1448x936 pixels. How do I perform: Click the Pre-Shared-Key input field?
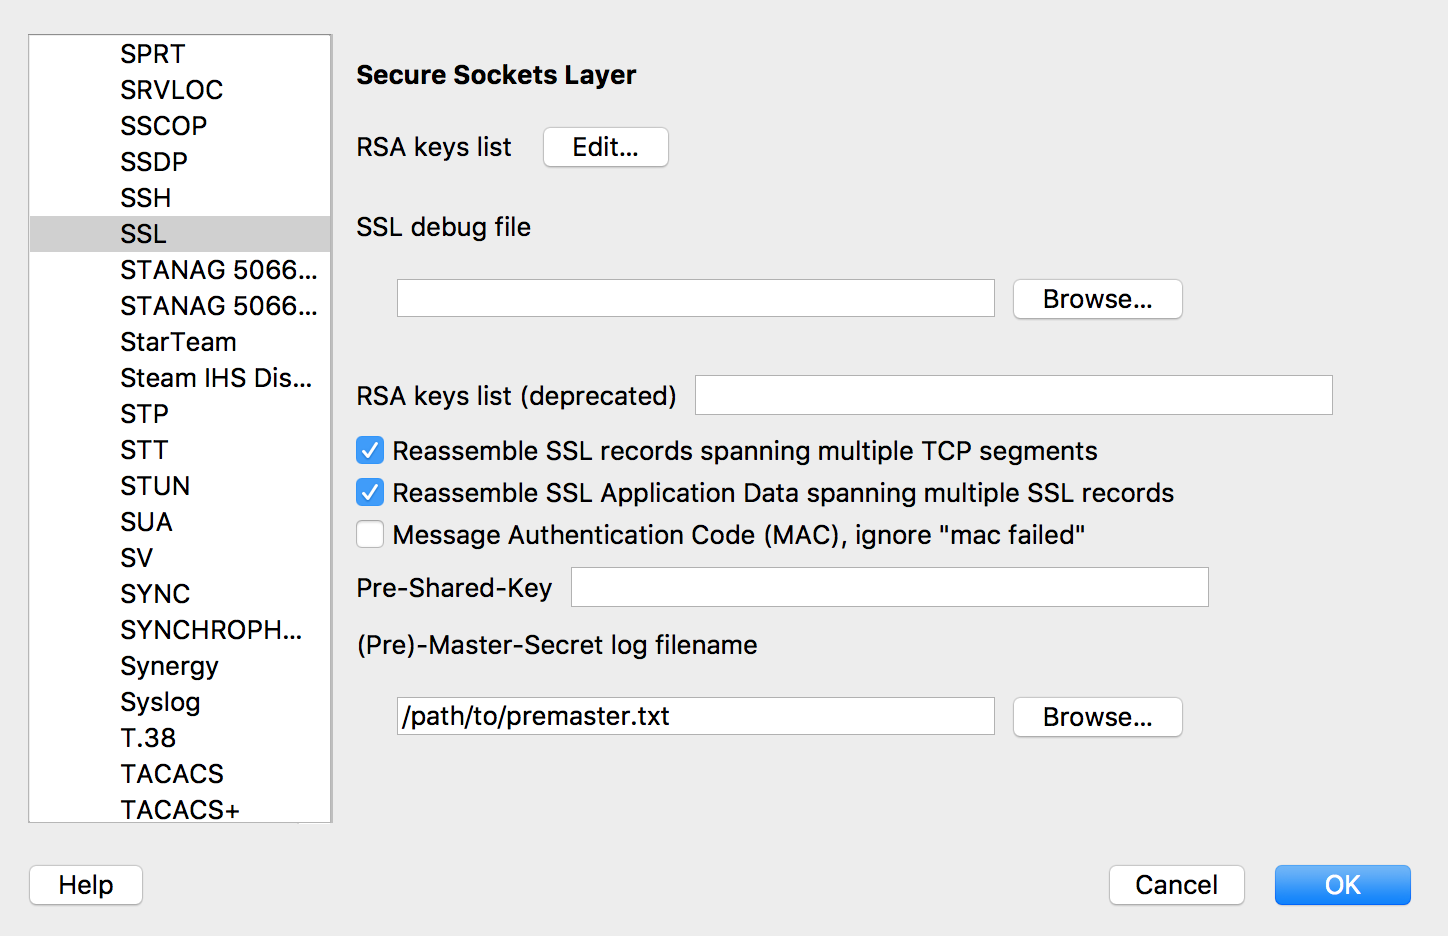(x=889, y=587)
